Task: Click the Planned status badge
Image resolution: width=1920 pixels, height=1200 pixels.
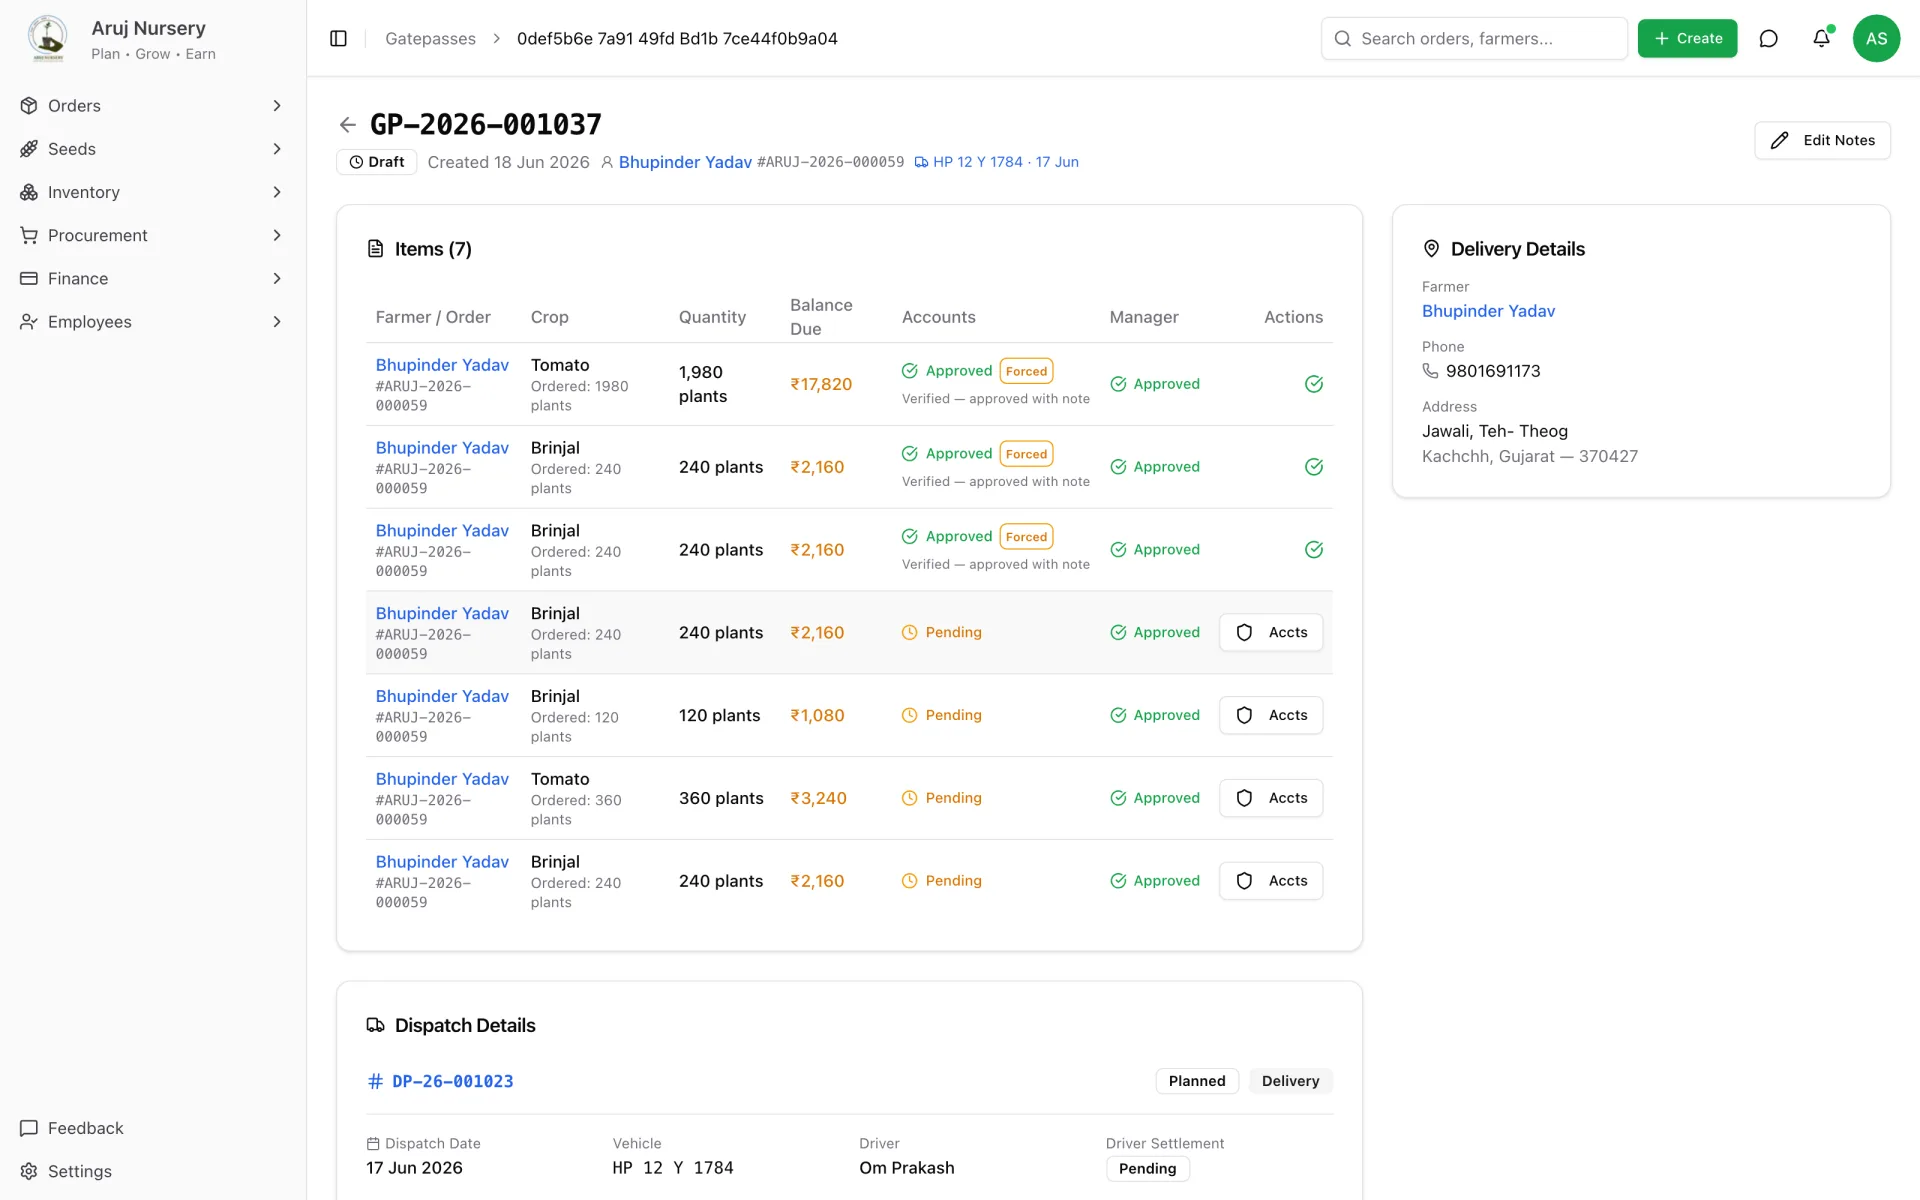Action: click(1196, 1081)
